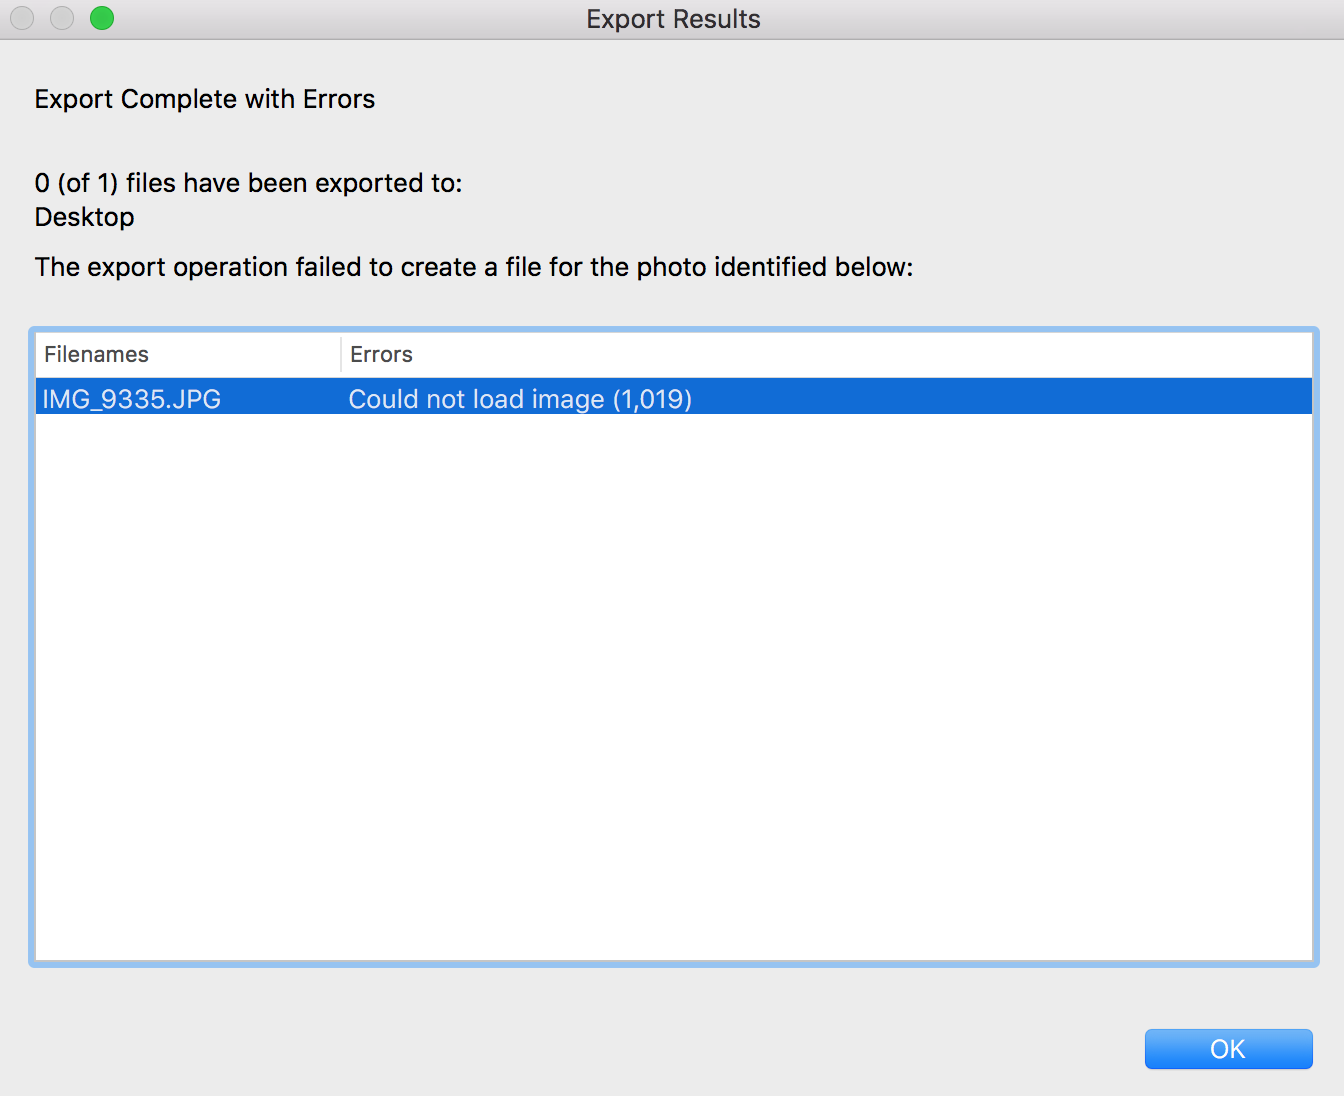Click the Export Results window title

(673, 19)
